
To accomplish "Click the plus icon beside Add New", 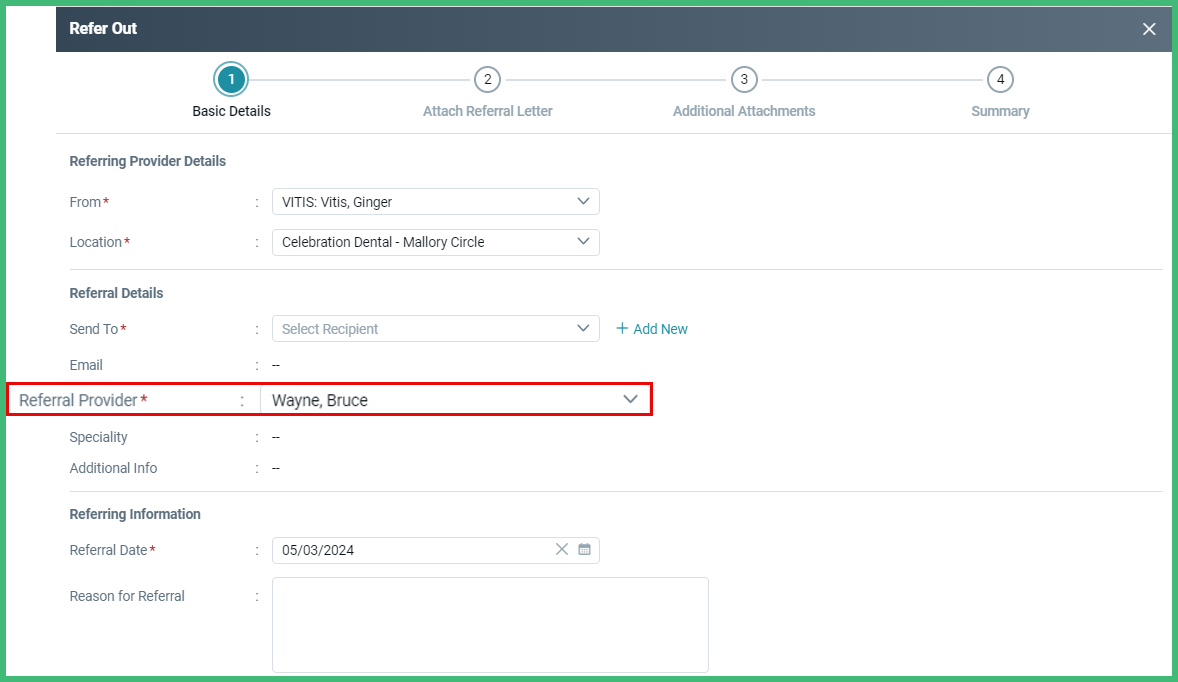I will pyautogui.click(x=622, y=329).
